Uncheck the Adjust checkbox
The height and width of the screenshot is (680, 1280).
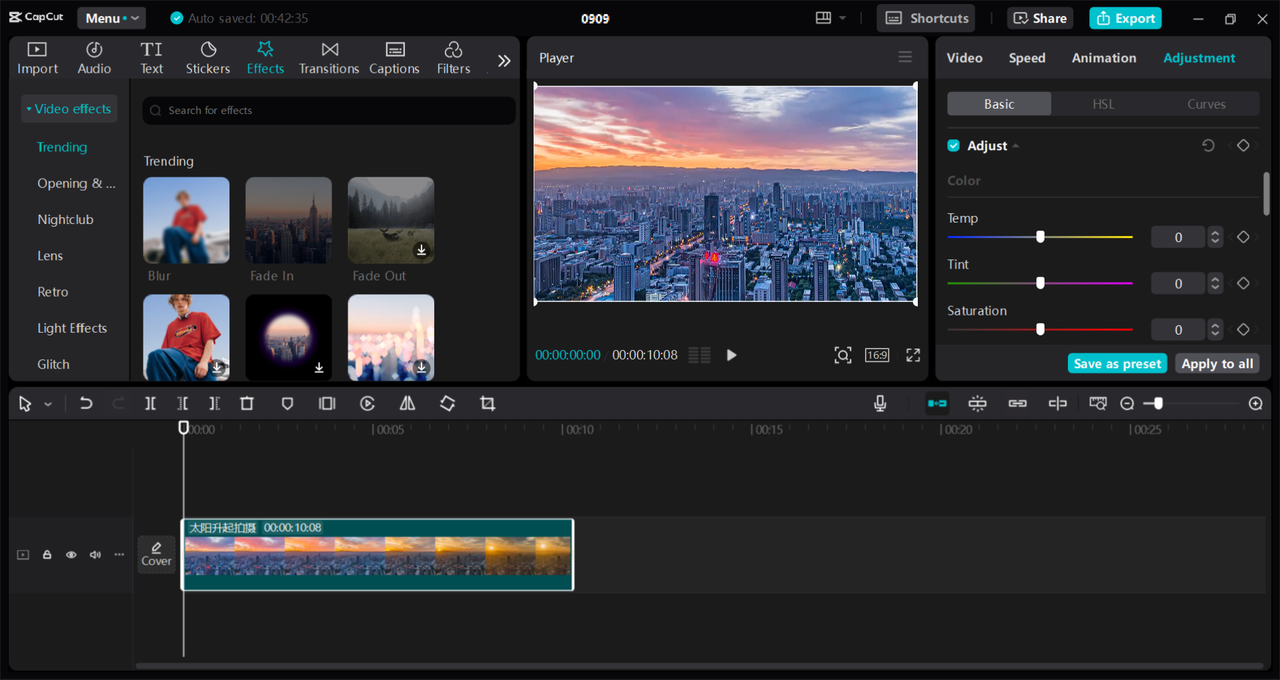pos(954,146)
